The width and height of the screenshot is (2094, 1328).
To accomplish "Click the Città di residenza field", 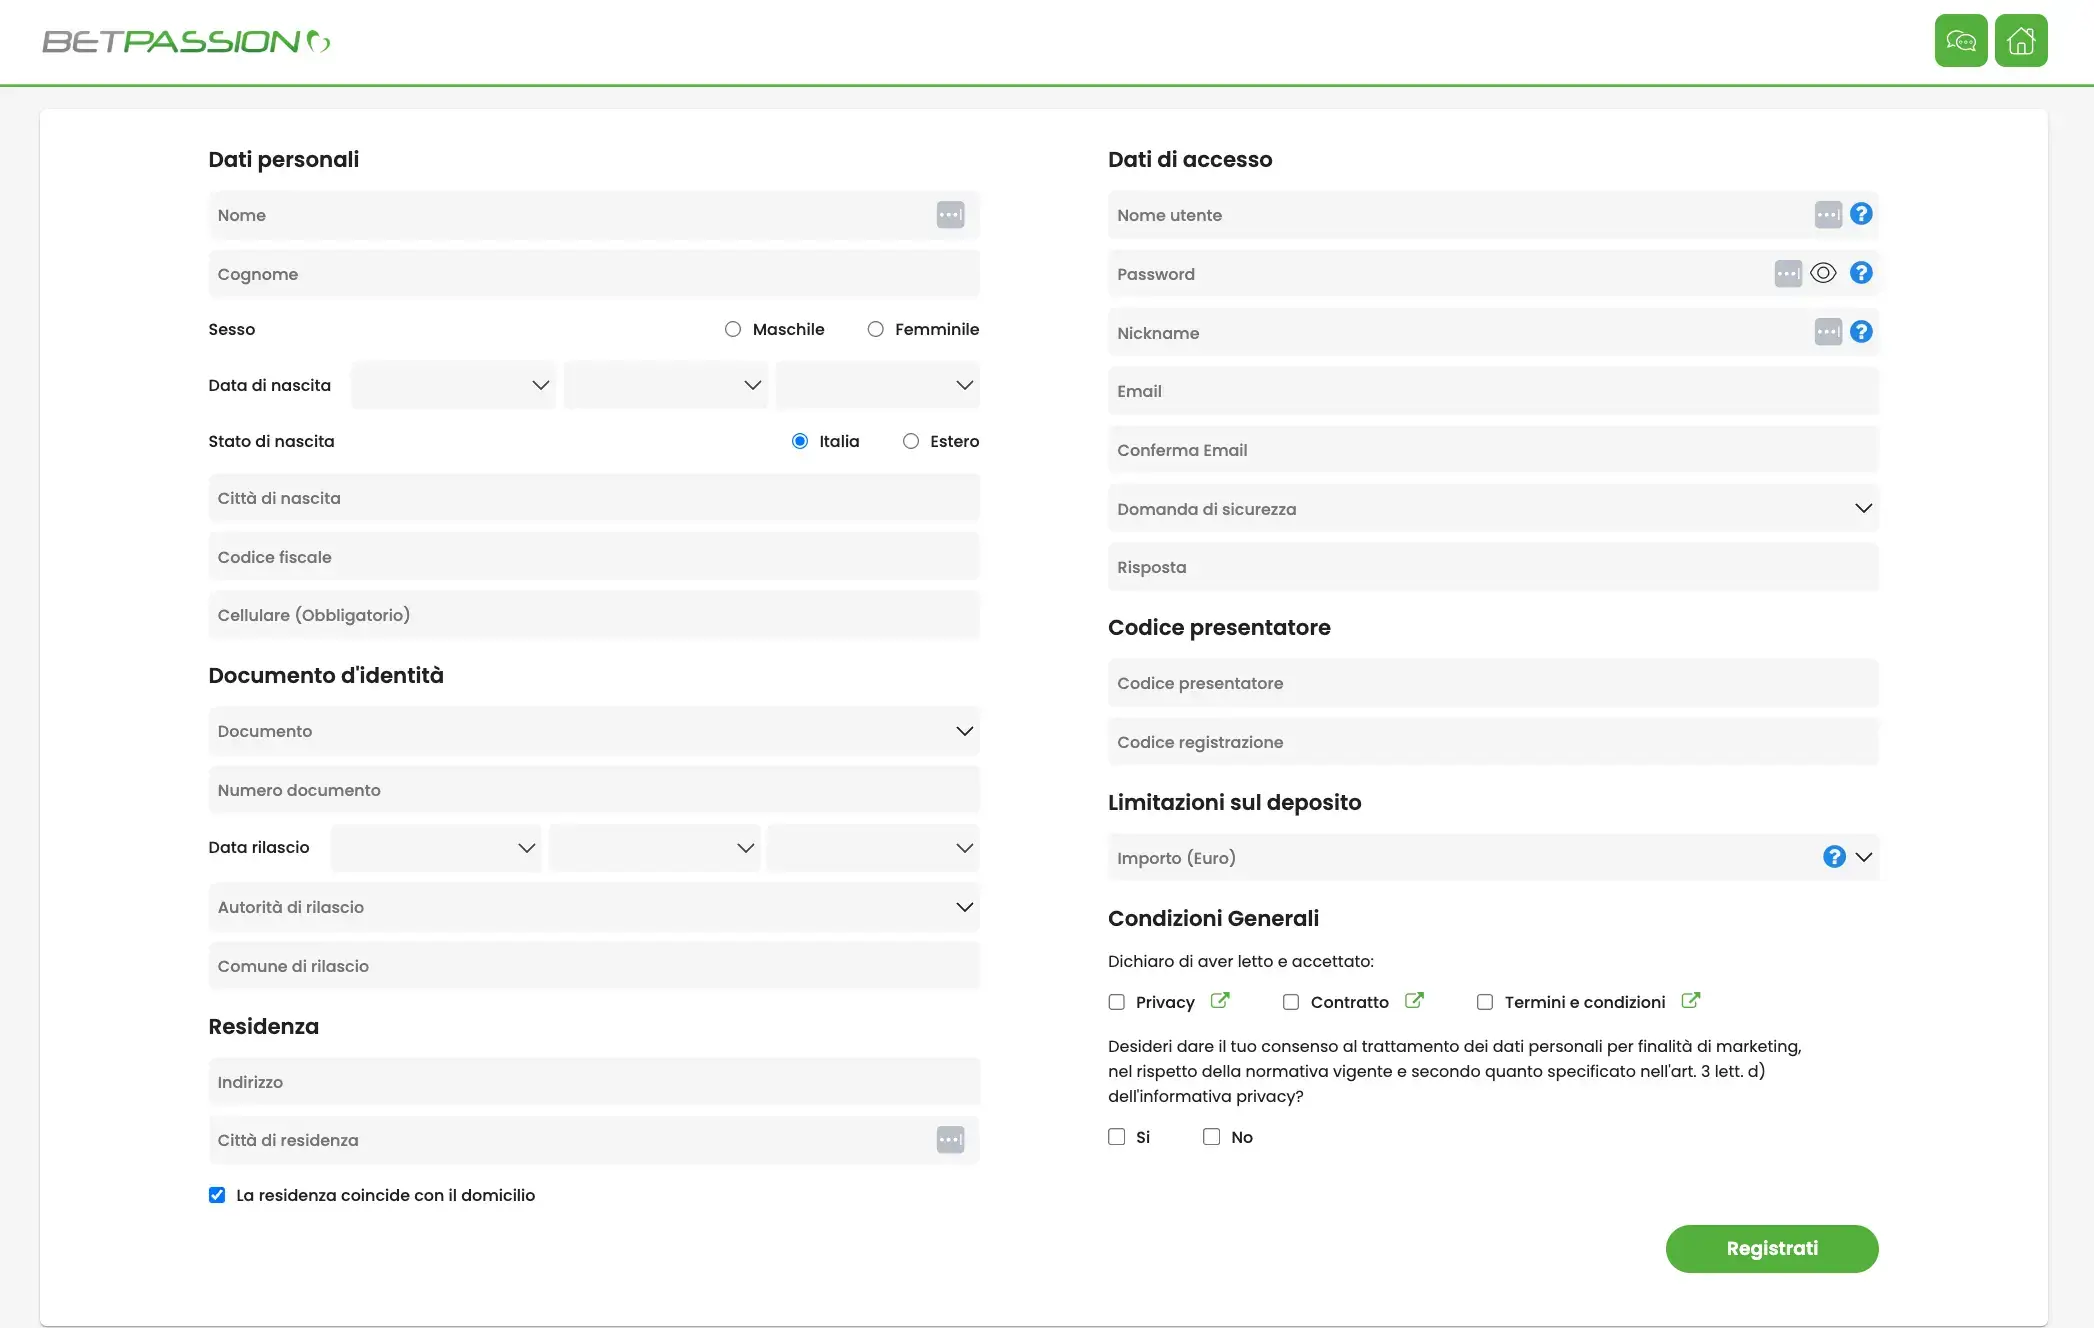I will [594, 1140].
